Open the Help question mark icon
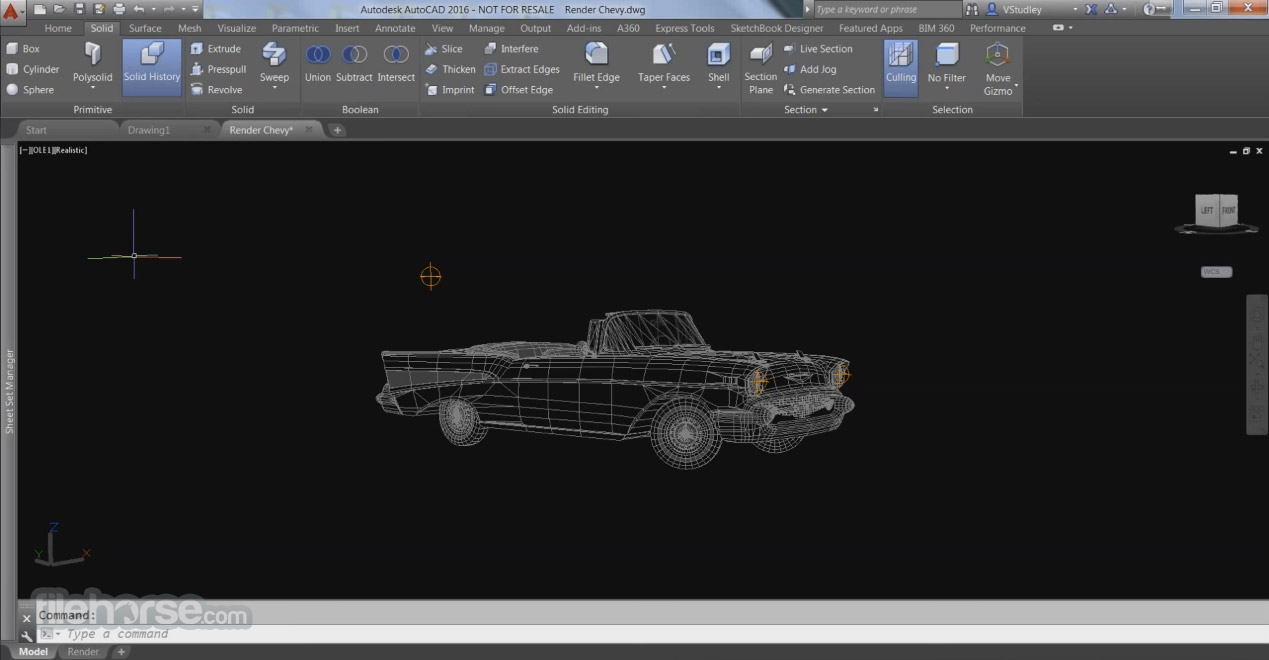 [x=1150, y=9]
